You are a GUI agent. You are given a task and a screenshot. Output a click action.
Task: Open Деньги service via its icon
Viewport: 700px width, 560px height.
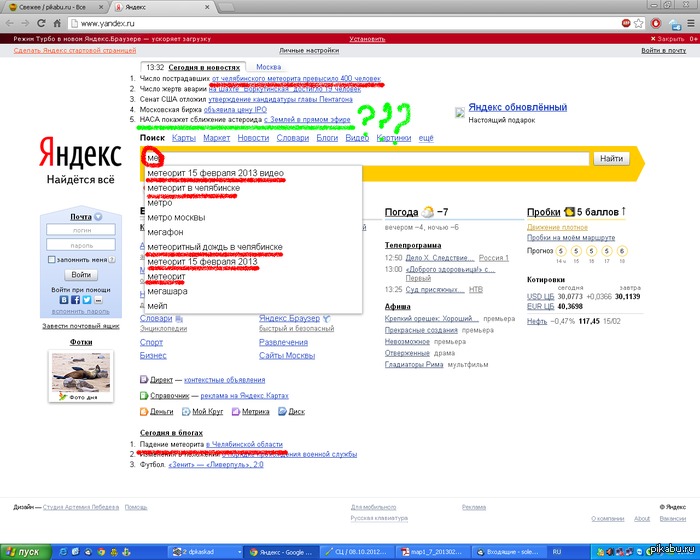pos(145,411)
